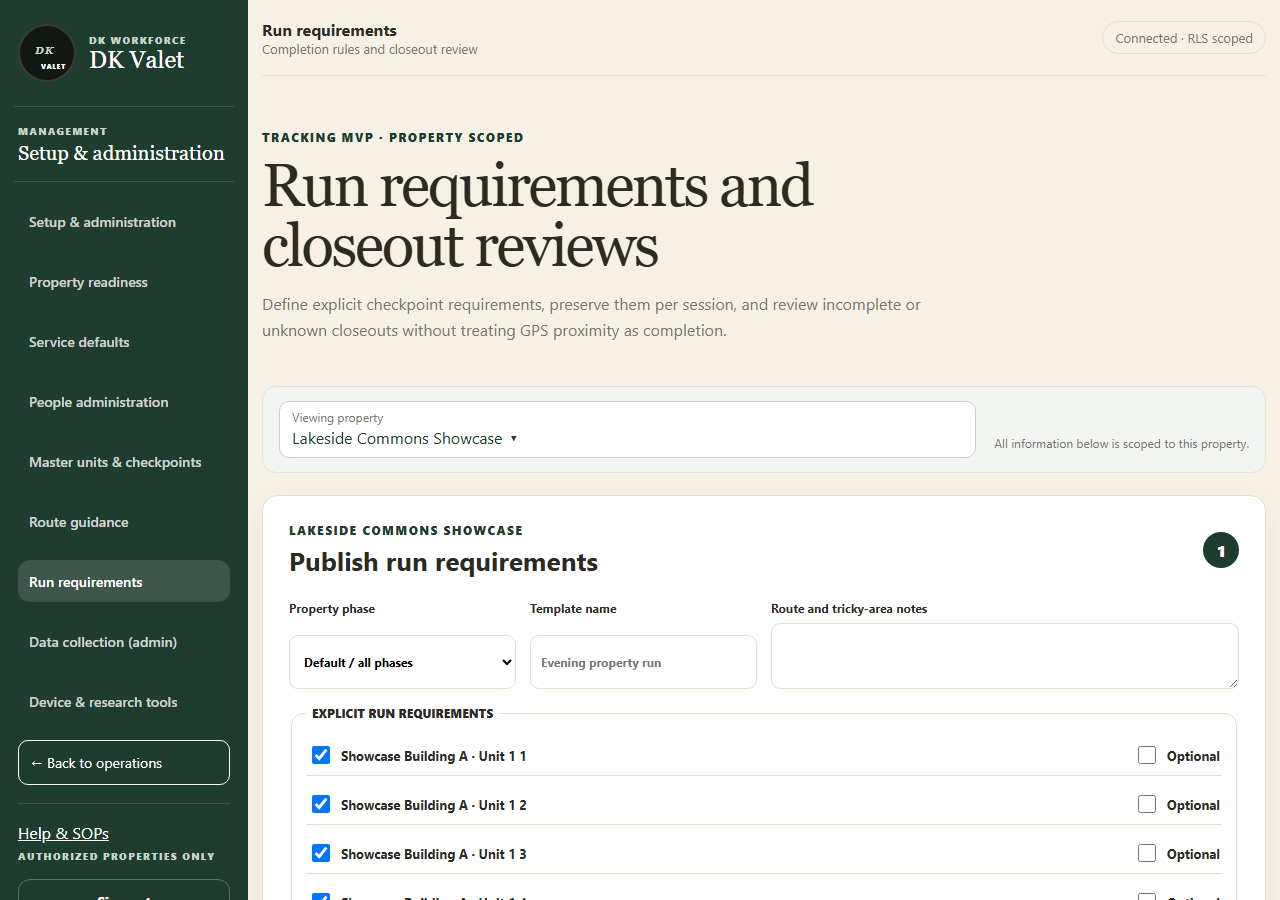The width and height of the screenshot is (1280, 900).
Task: Open Data collection (admin) page
Action: (124, 642)
